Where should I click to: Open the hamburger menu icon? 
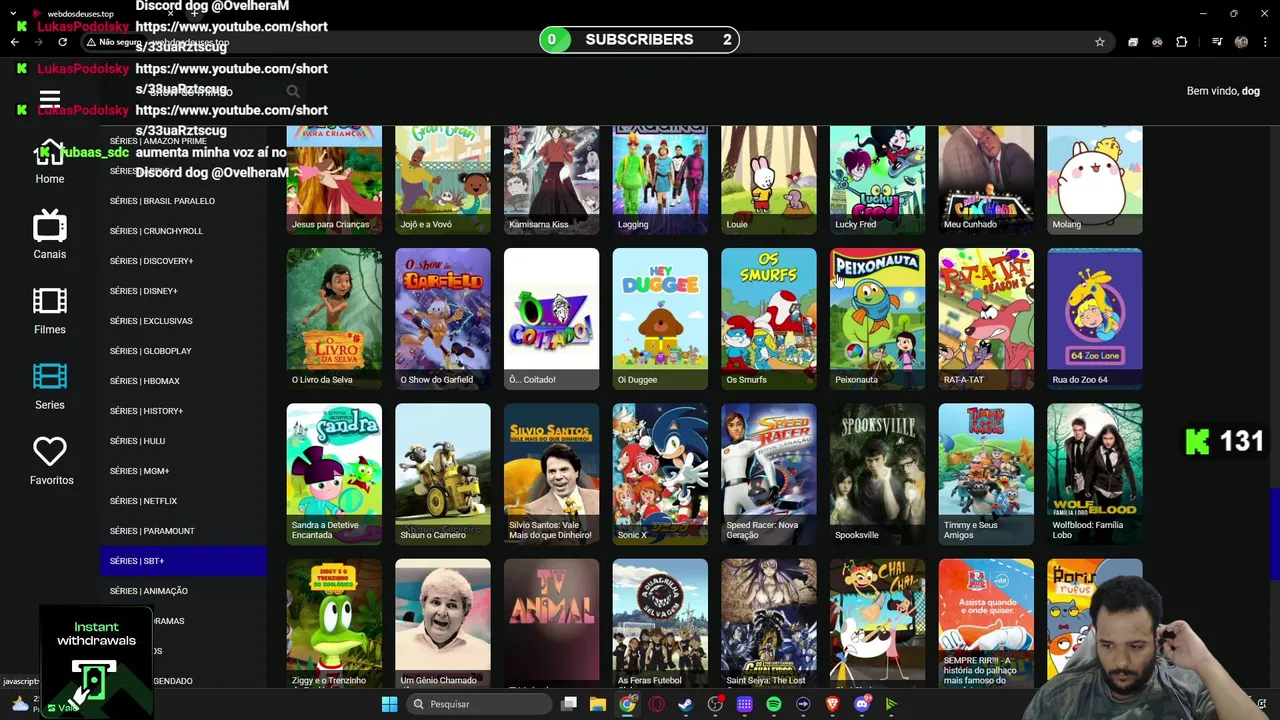click(50, 100)
